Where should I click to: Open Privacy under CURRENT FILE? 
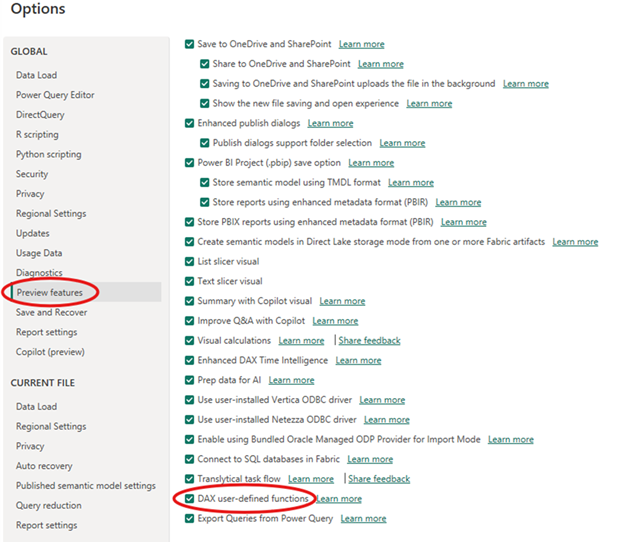[30, 446]
